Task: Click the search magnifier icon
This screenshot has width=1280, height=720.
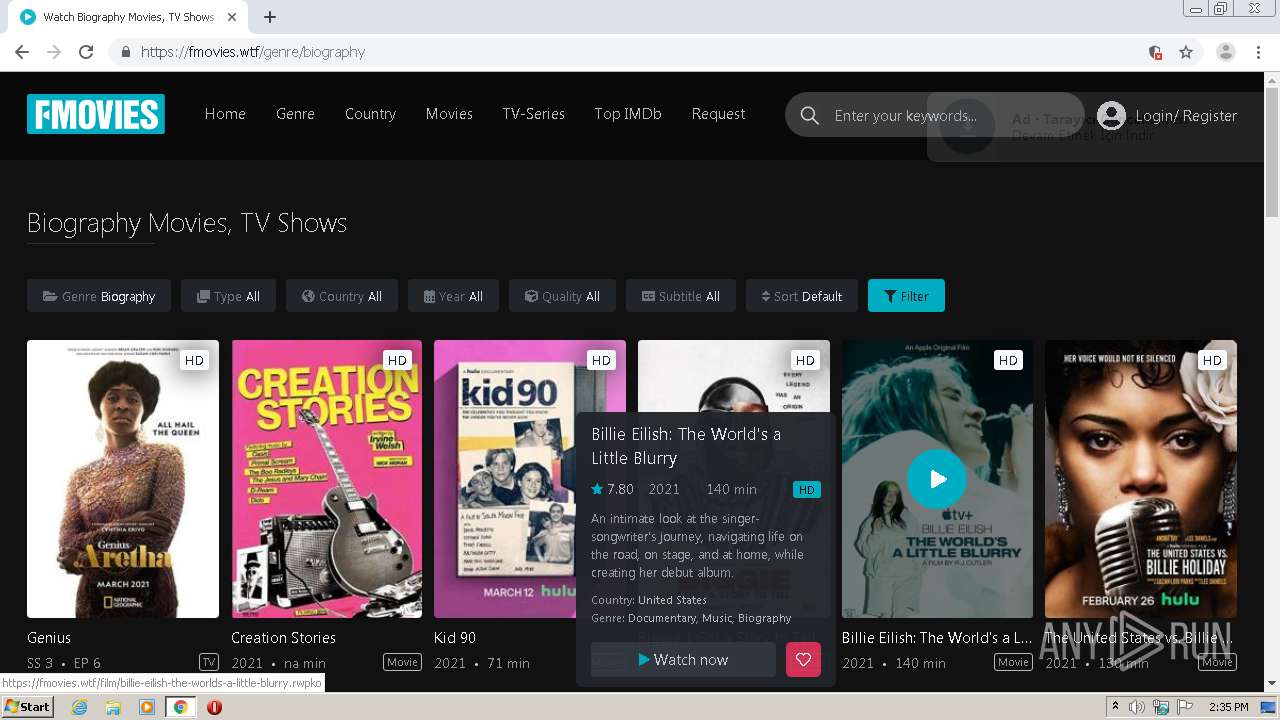Action: (810, 116)
